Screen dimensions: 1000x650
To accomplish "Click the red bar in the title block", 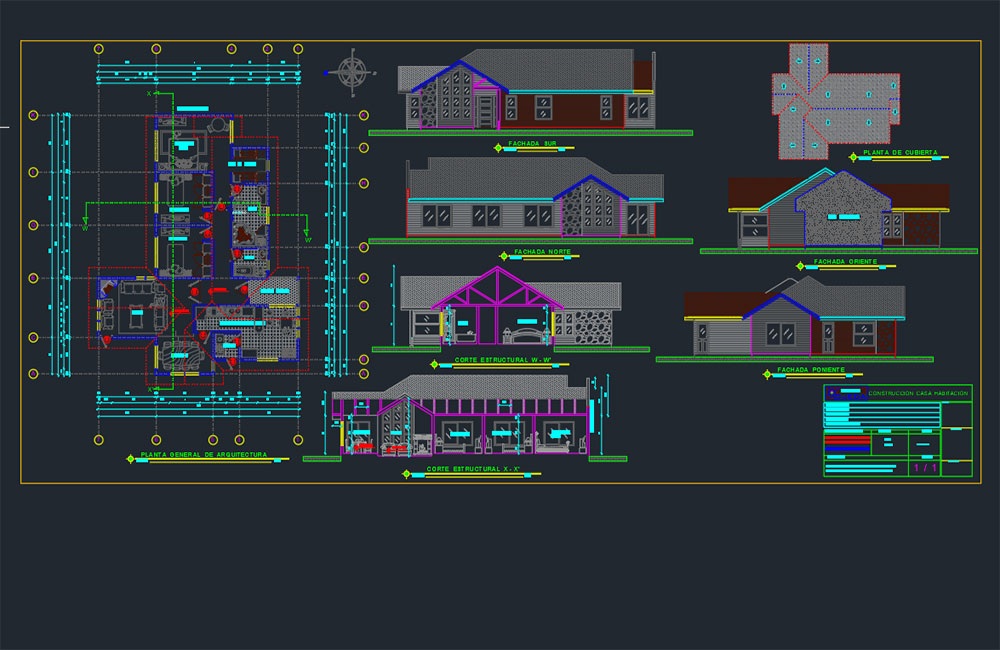I will [x=847, y=439].
